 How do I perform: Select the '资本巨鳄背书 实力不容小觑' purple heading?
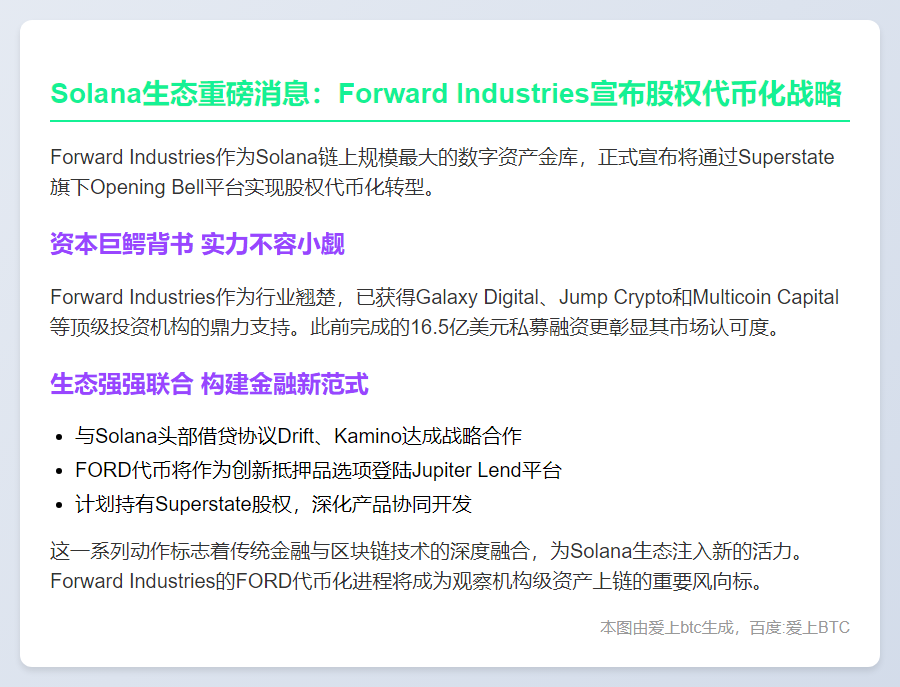click(197, 244)
